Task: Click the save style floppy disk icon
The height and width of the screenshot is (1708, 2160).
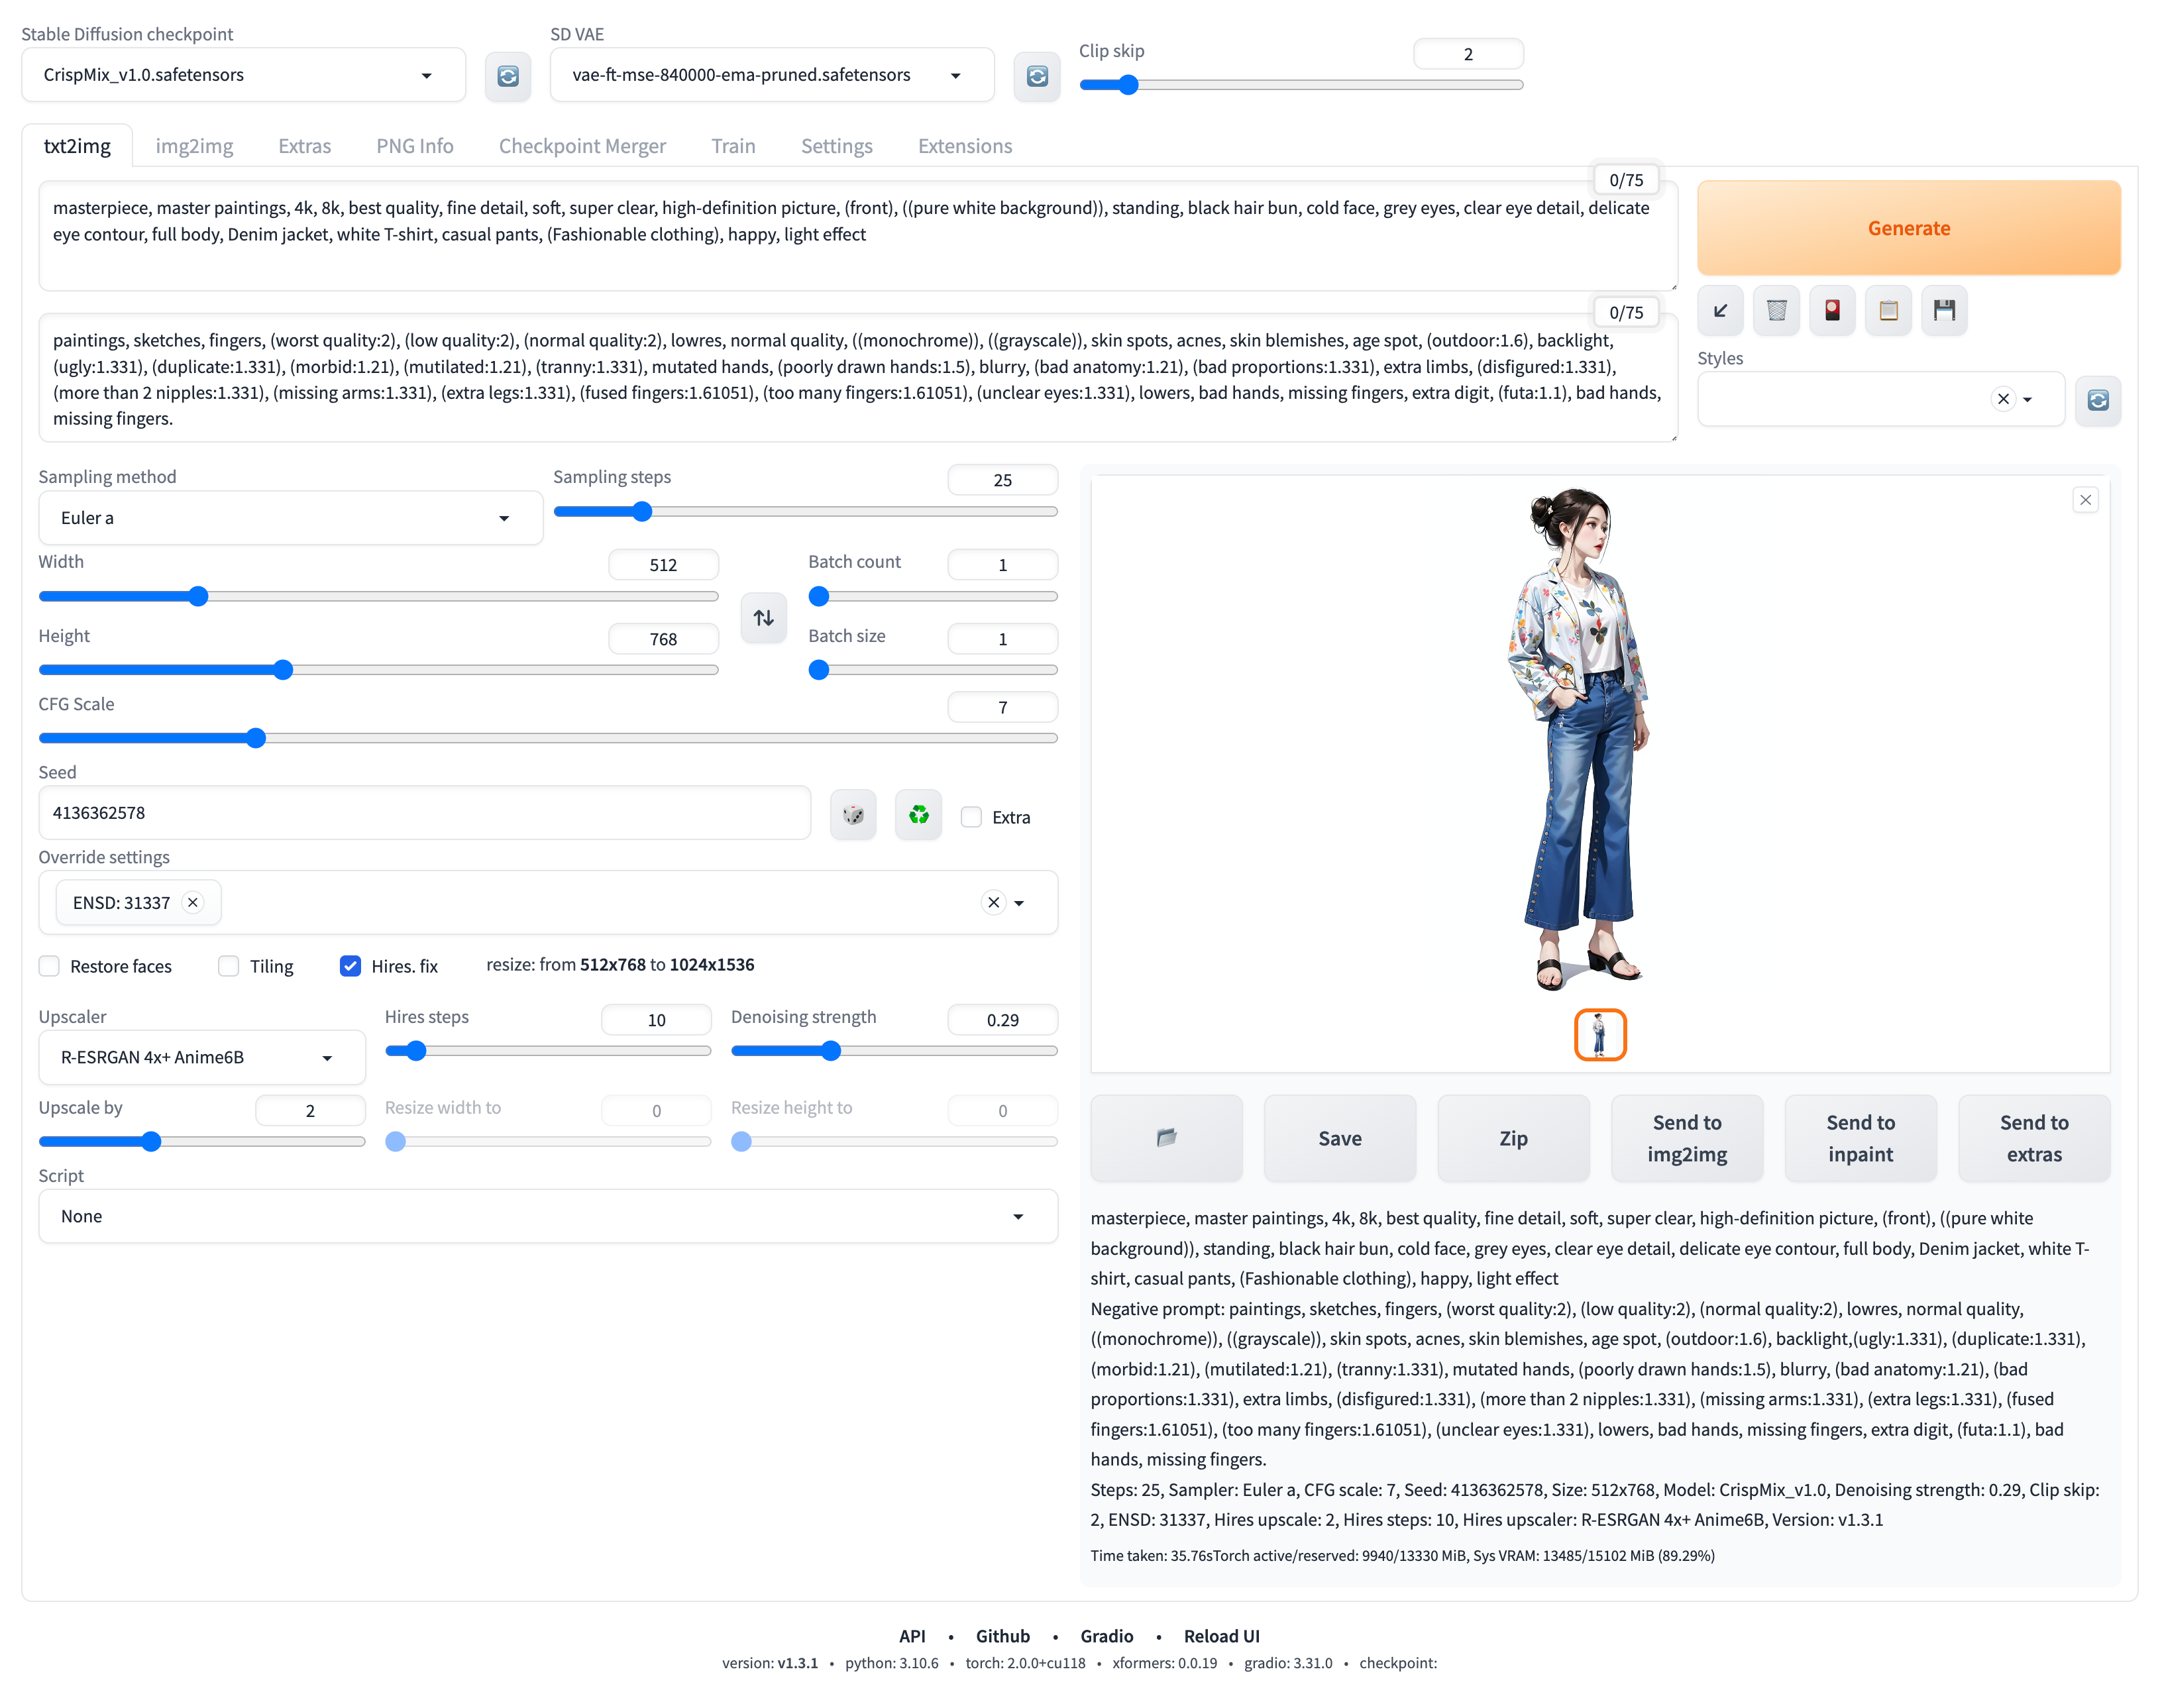Action: point(1943,310)
